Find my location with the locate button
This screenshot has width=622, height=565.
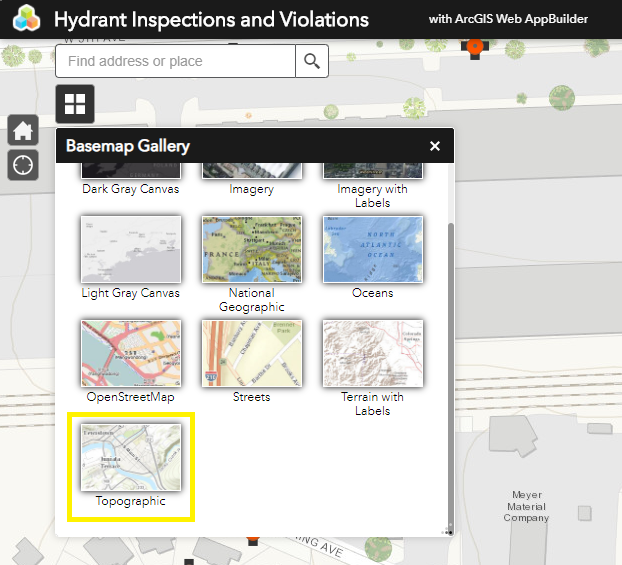pos(23,165)
